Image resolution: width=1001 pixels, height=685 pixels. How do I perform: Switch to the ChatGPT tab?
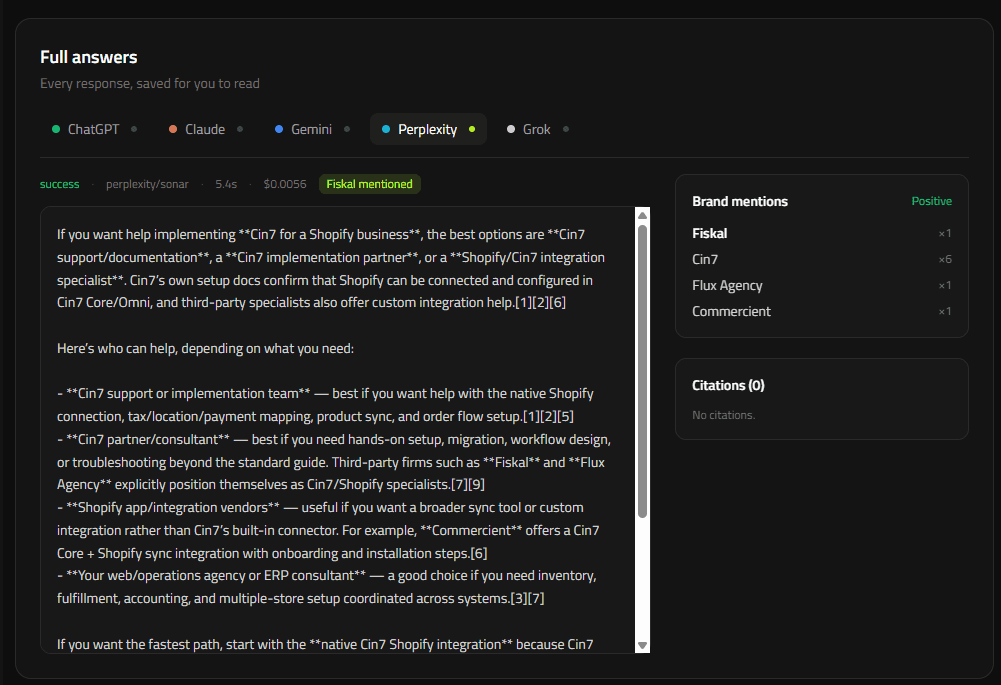coord(94,129)
